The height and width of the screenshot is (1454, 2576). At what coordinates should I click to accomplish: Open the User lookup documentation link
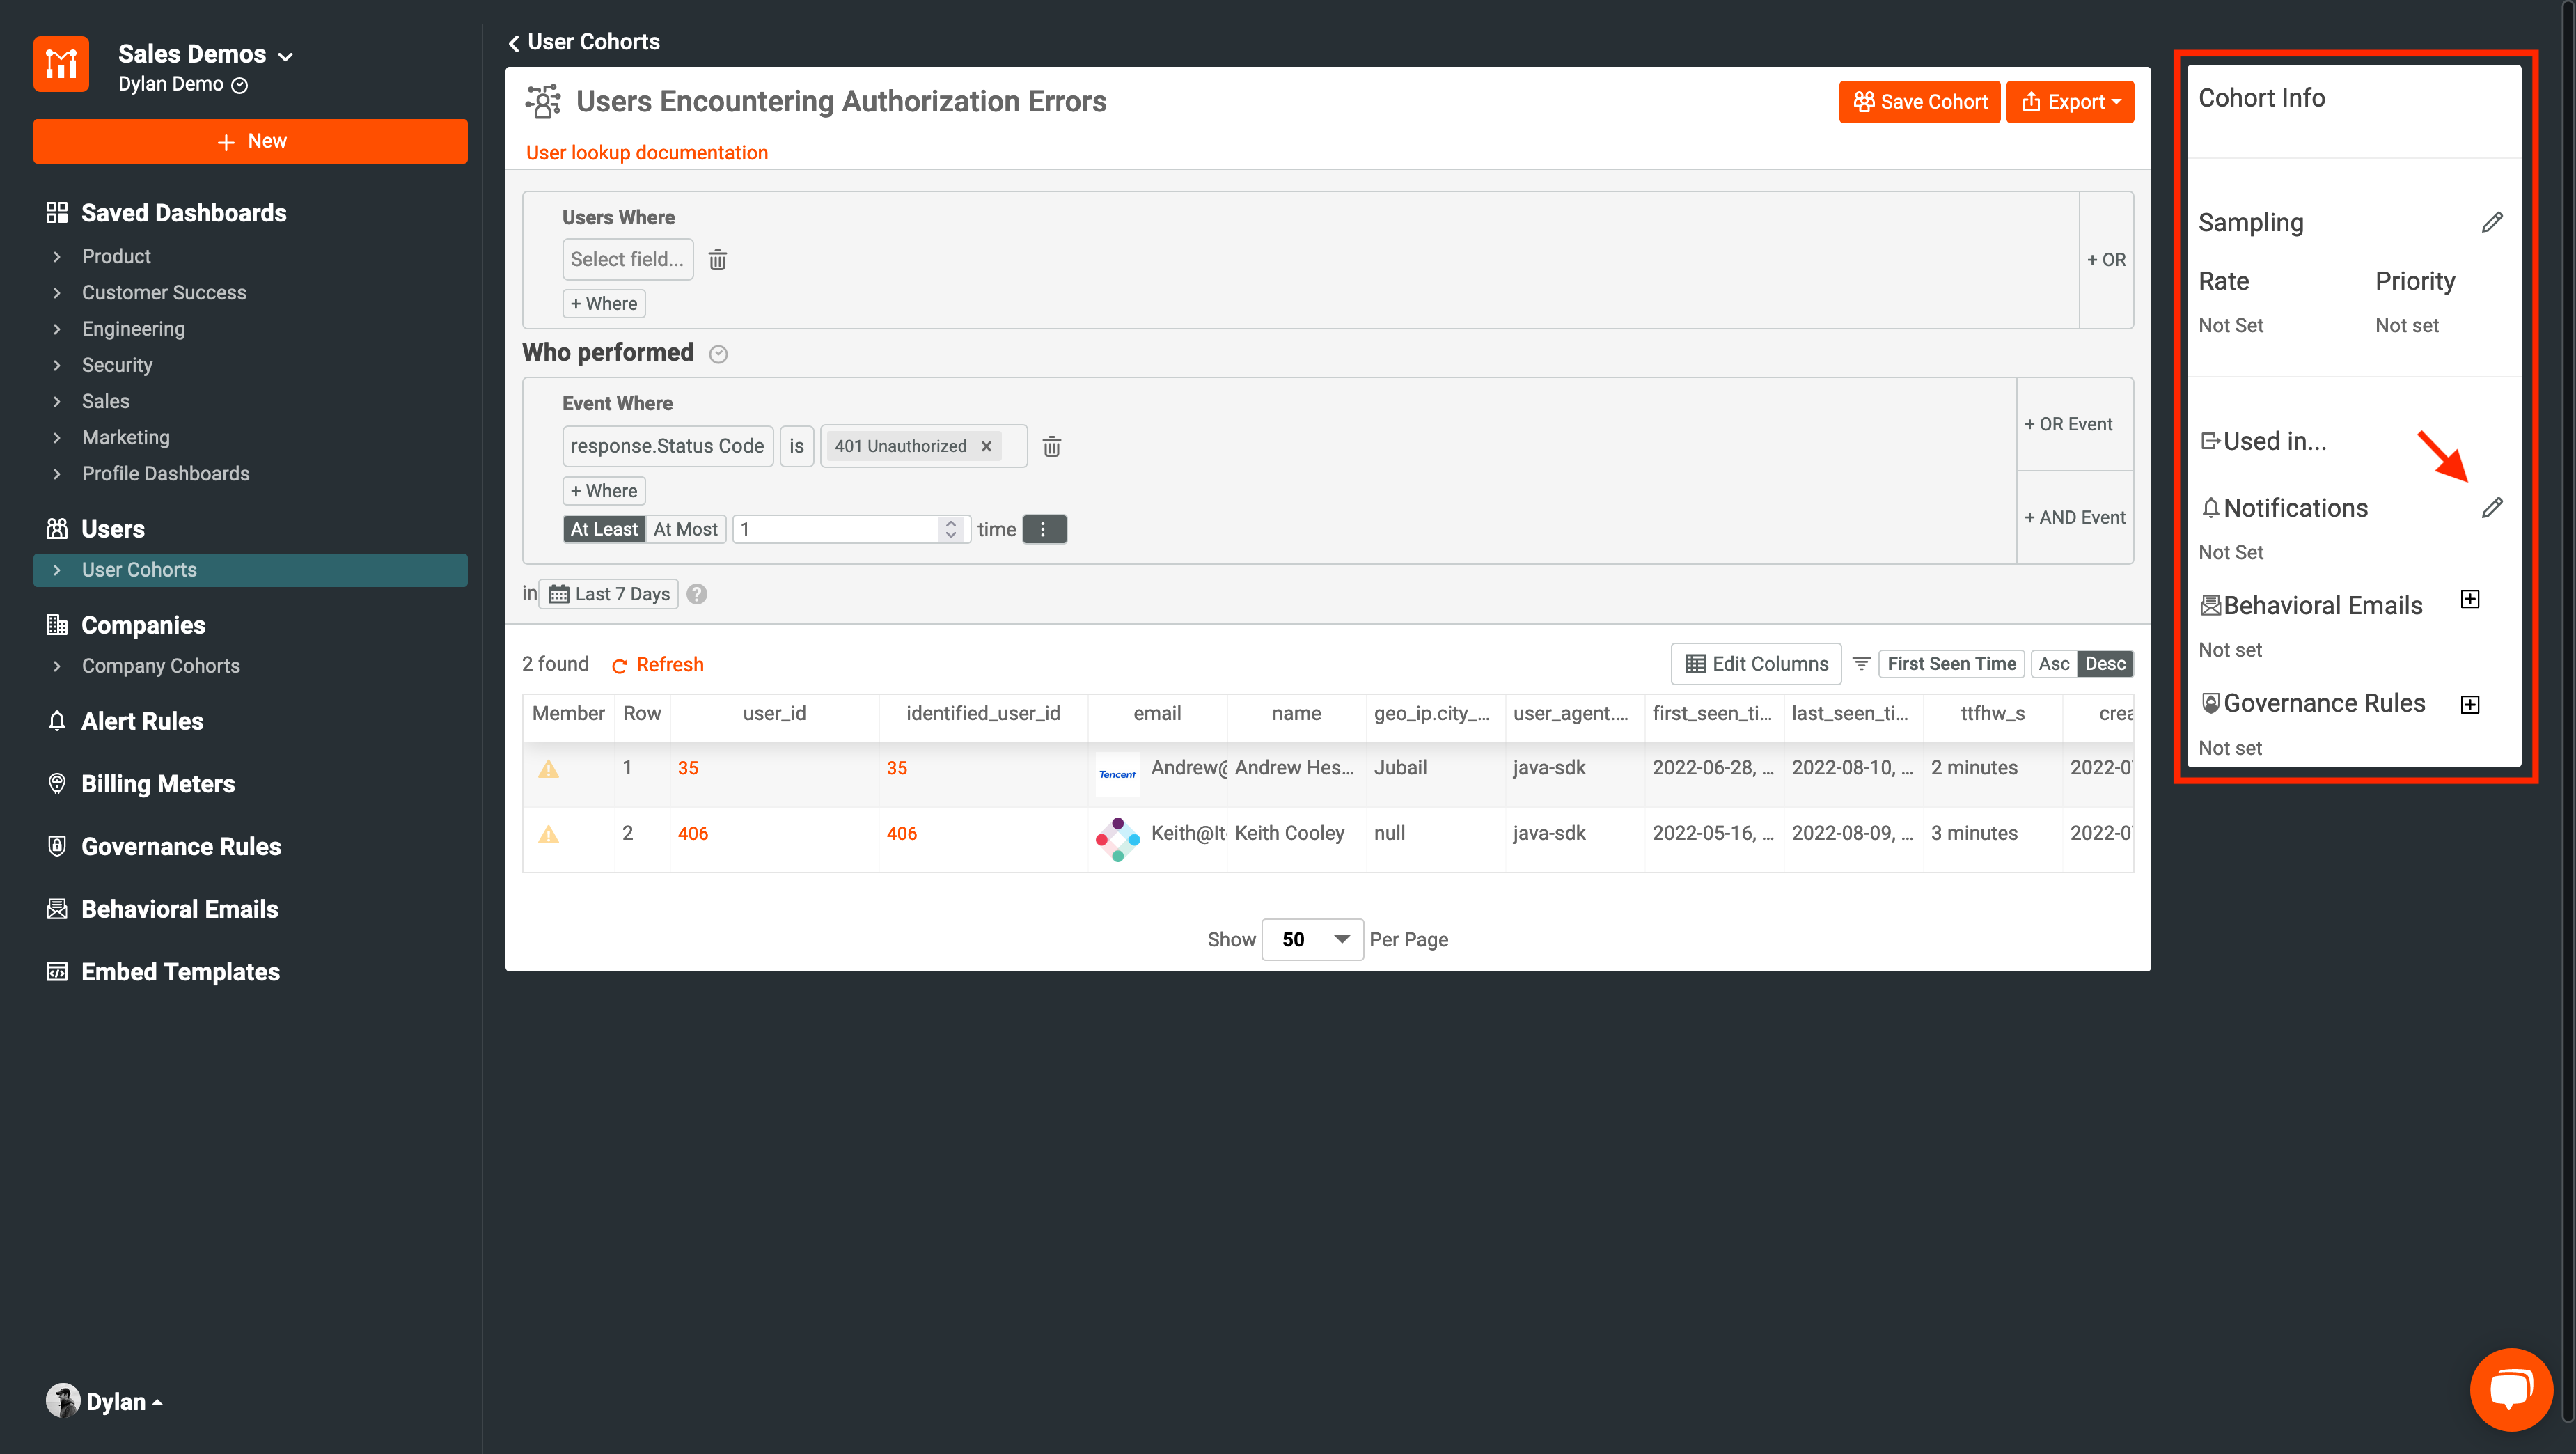tap(646, 152)
